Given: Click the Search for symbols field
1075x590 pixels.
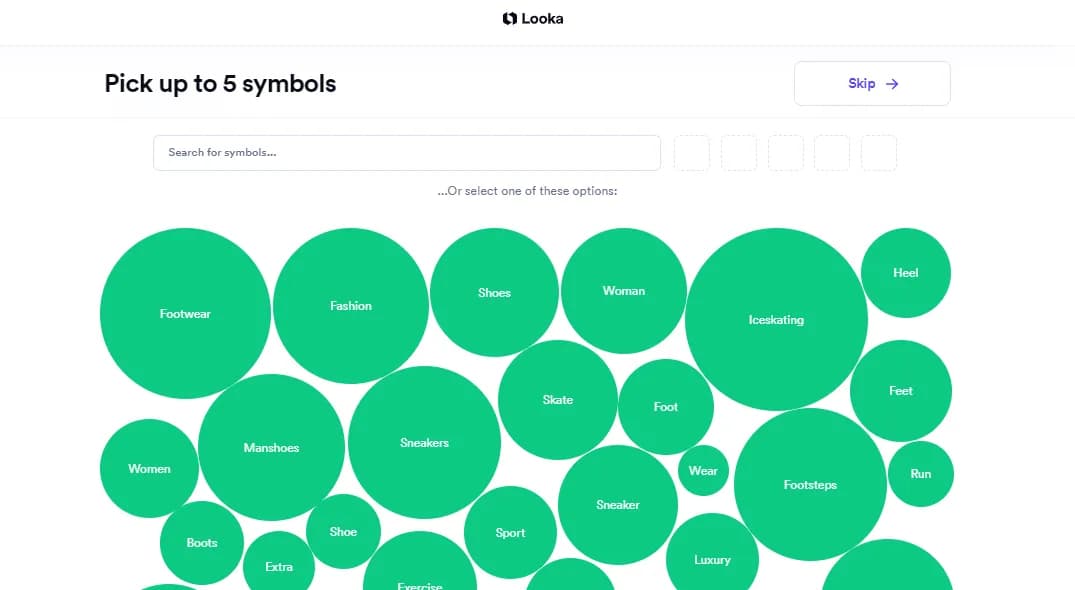Looking at the screenshot, I should click(406, 153).
